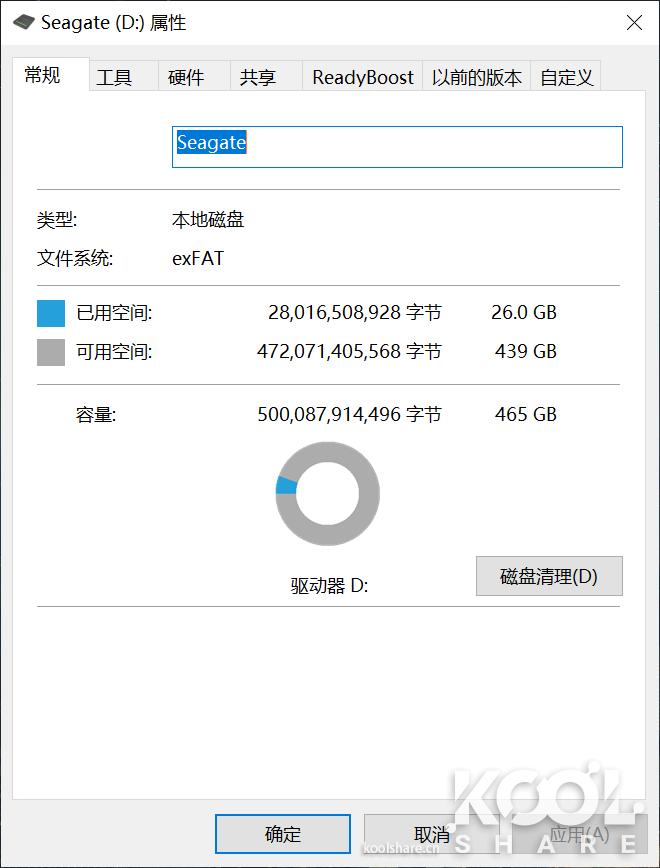
Task: Click the 驱动器 D: label
Action: [x=329, y=586]
